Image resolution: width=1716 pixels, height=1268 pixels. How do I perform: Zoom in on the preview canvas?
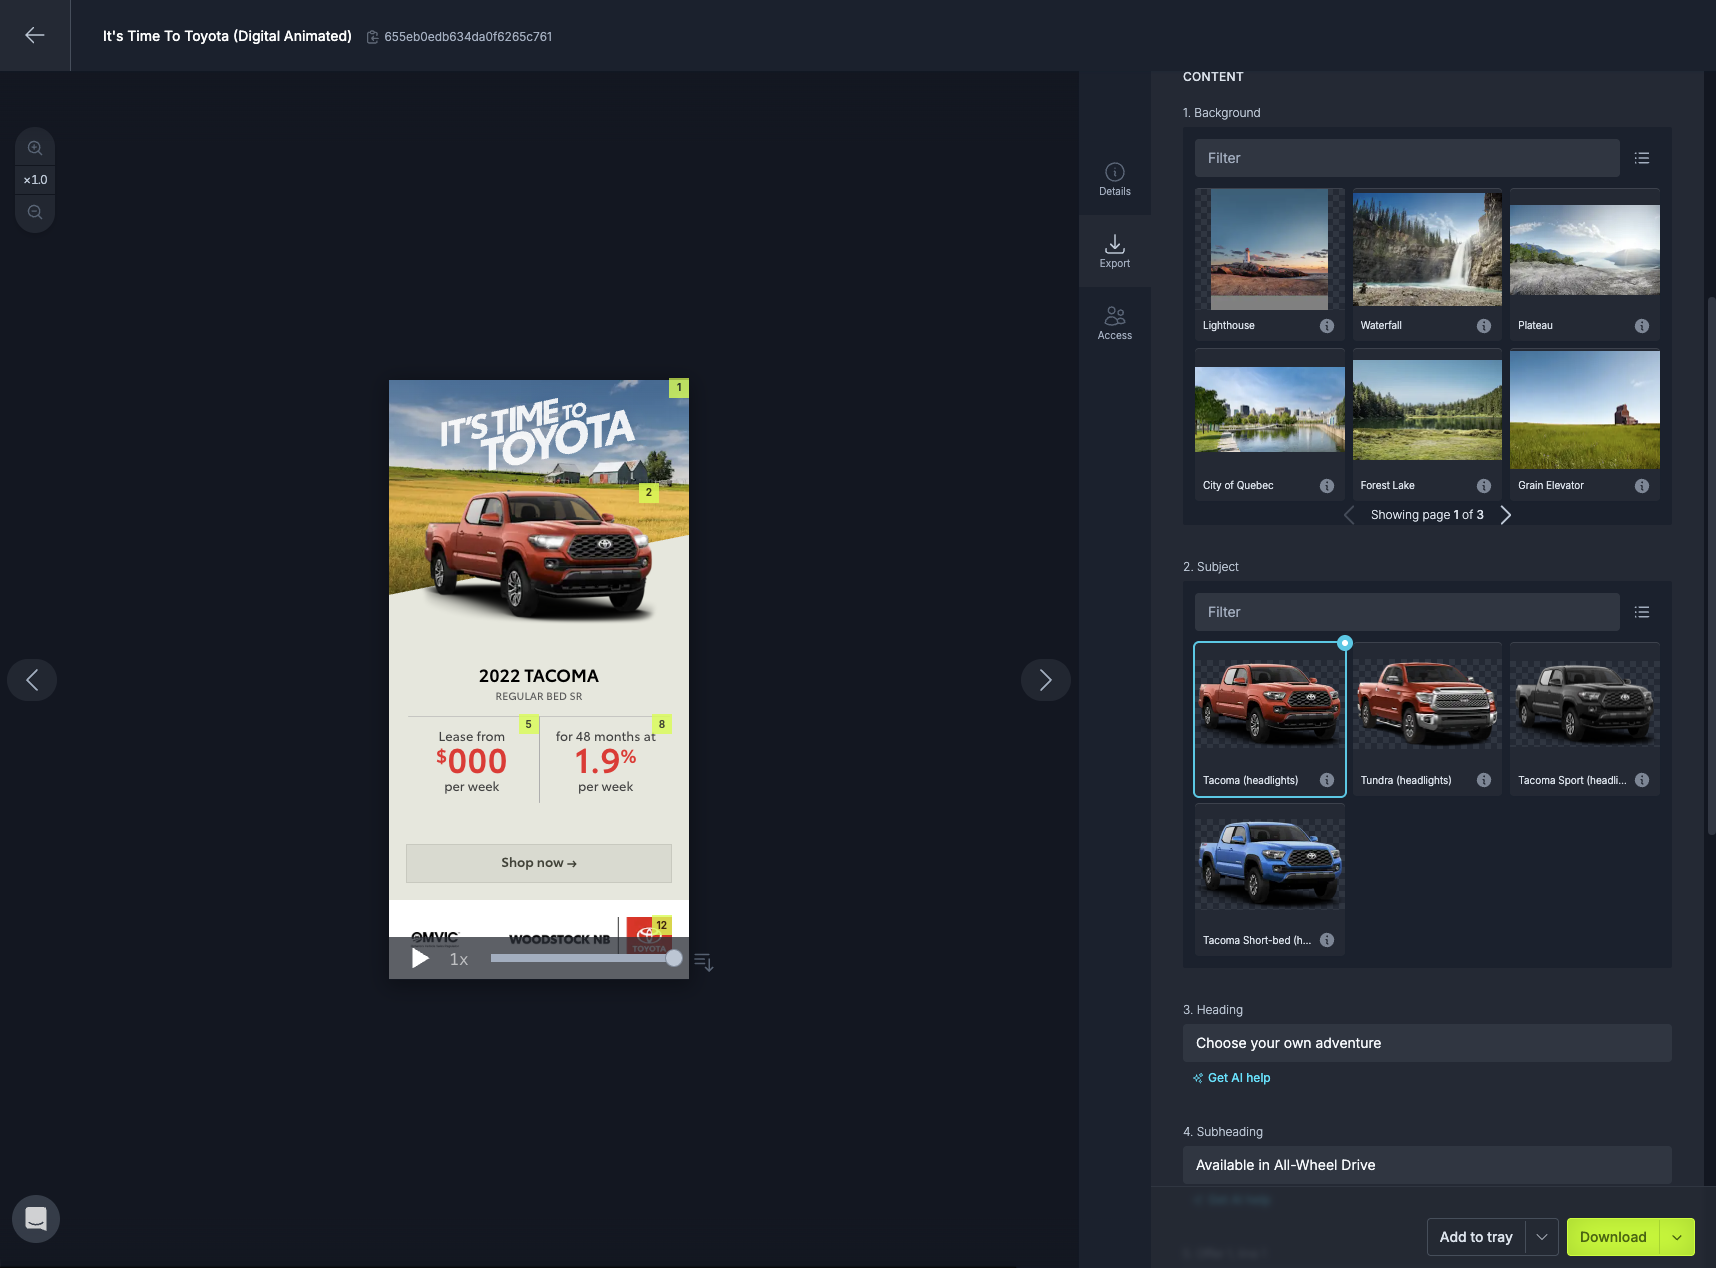pos(35,148)
